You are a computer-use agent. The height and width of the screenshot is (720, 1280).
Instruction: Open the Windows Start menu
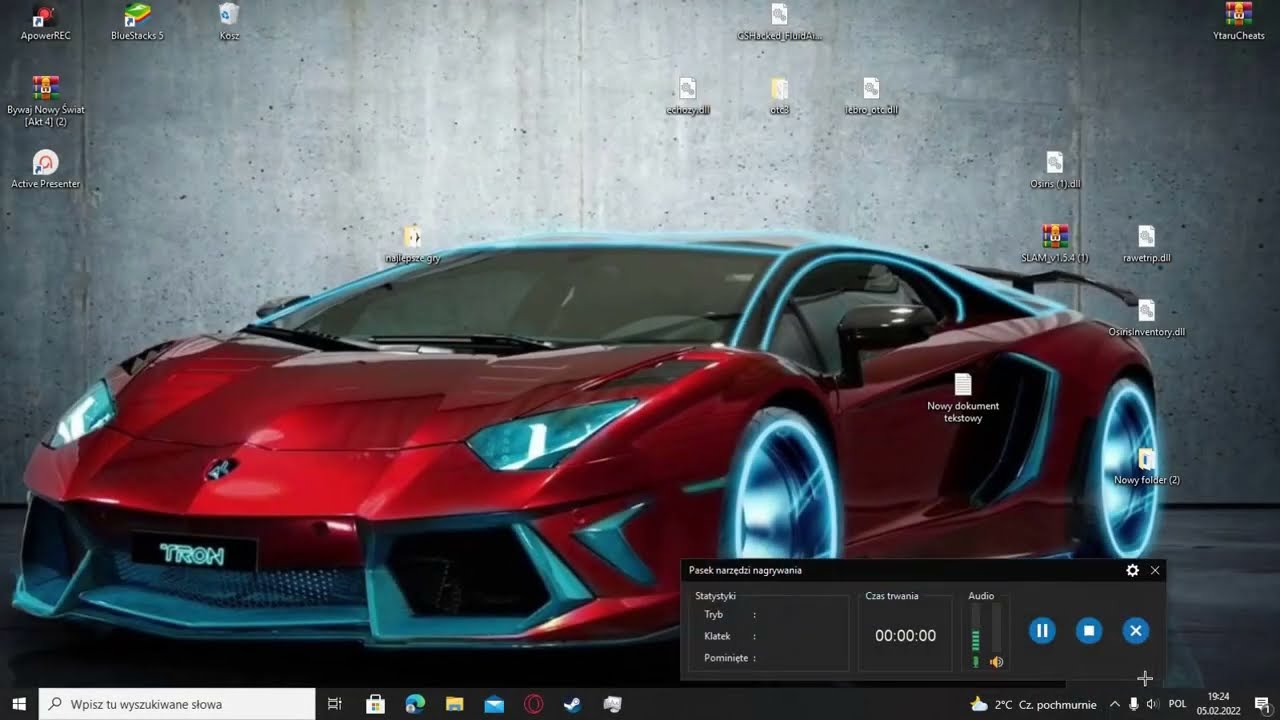pyautogui.click(x=19, y=704)
